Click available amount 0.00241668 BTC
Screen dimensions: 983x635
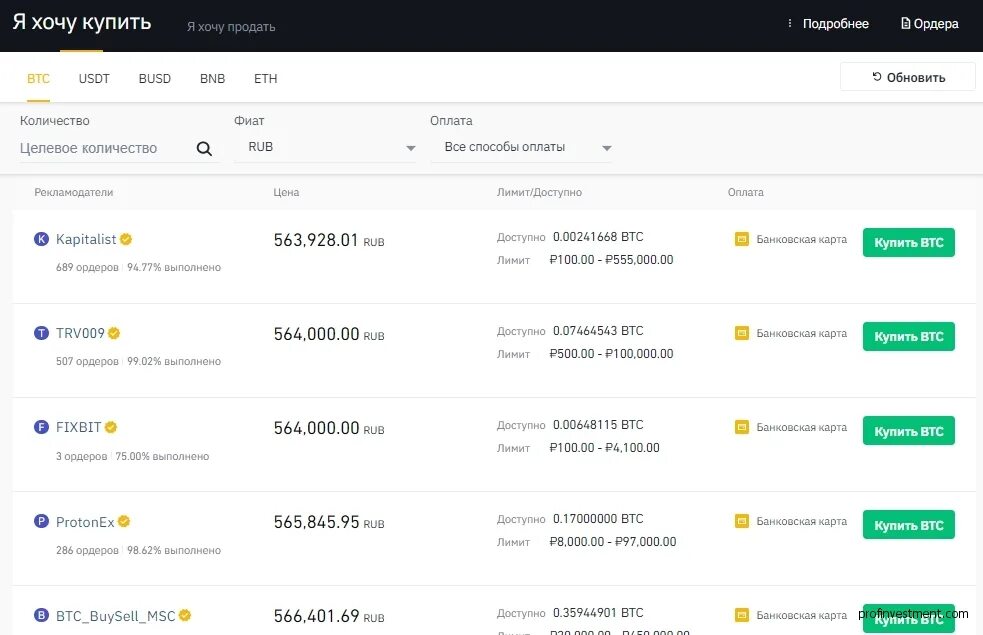point(598,237)
